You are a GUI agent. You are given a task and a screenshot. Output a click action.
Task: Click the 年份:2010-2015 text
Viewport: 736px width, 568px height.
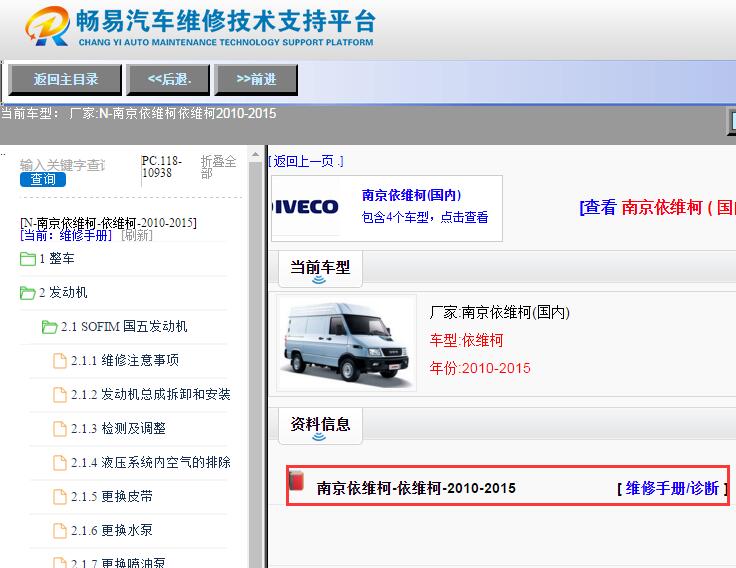click(480, 368)
